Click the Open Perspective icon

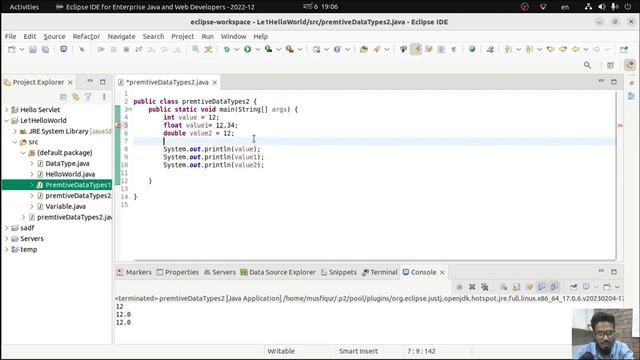point(611,65)
